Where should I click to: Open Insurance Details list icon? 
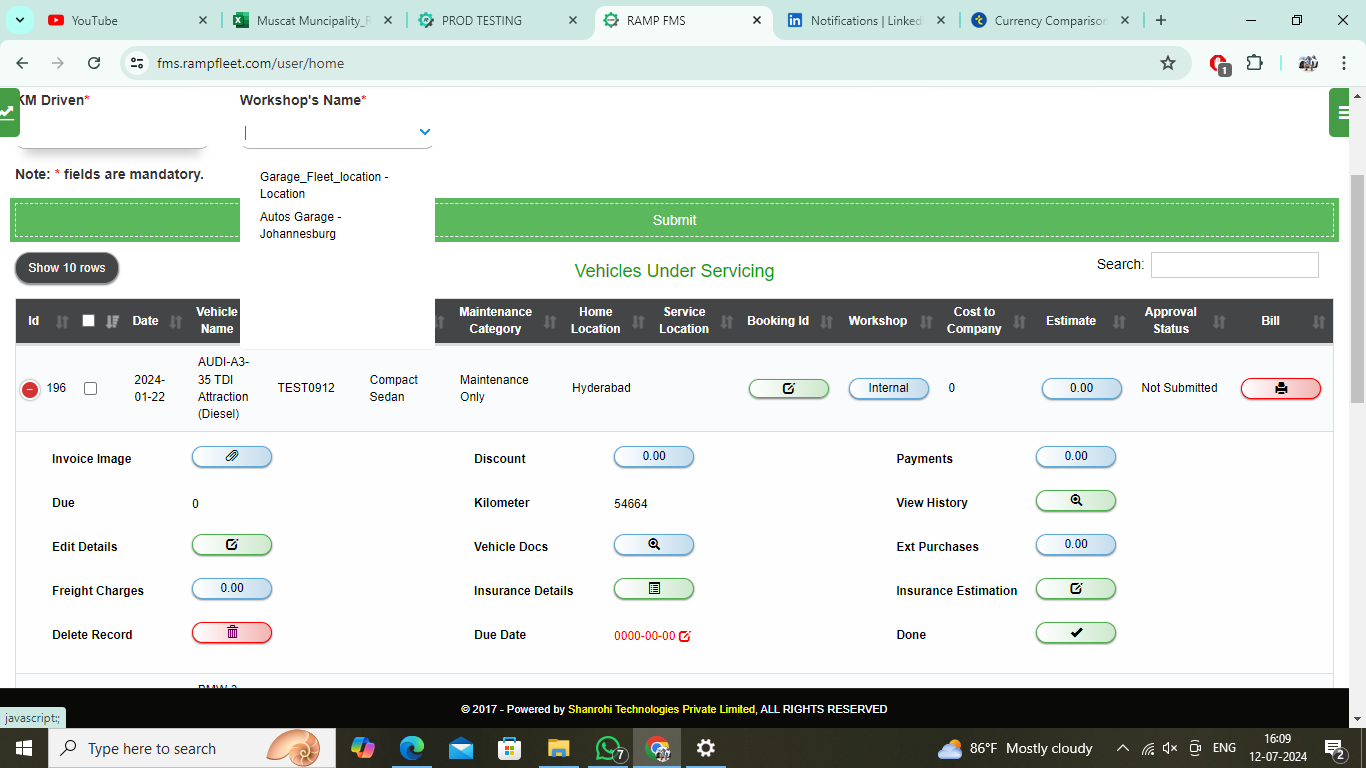(653, 588)
